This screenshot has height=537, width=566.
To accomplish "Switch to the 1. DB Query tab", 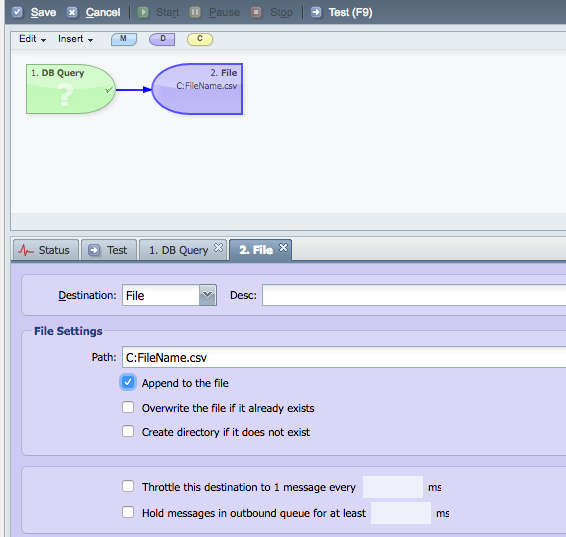I will (179, 250).
